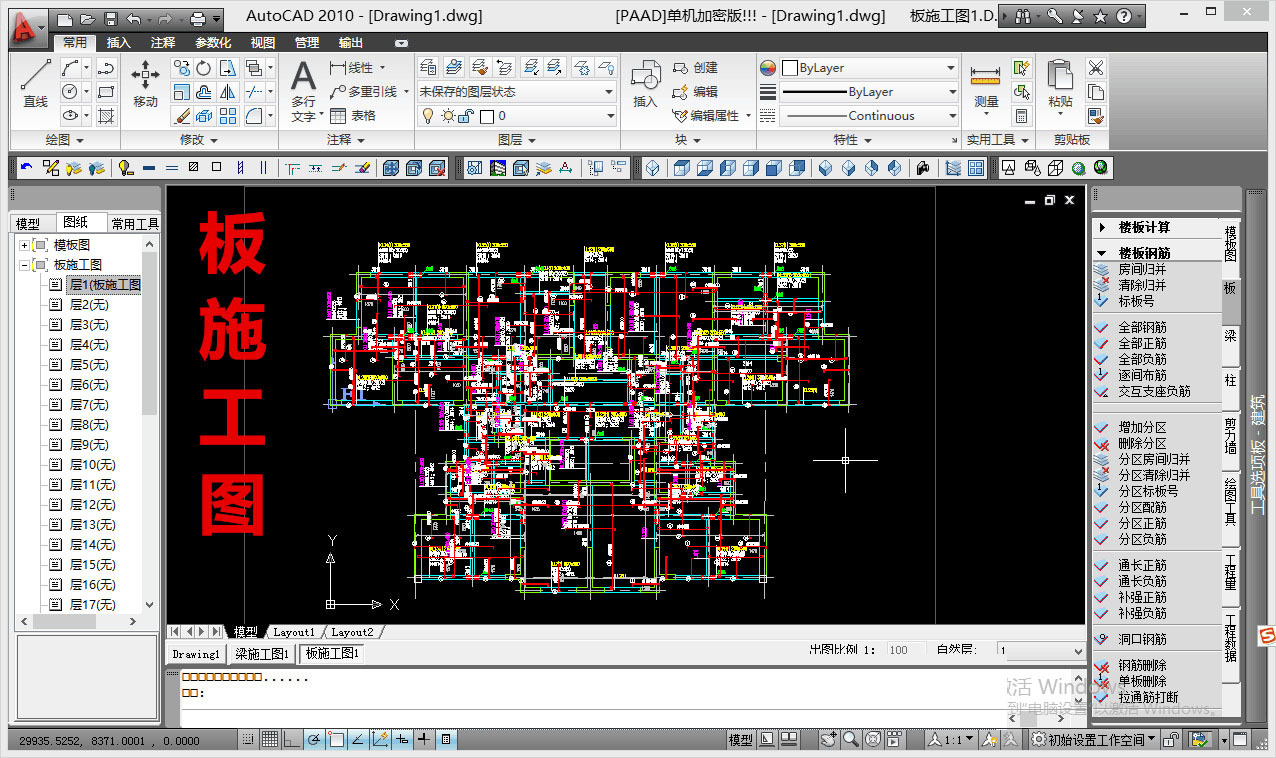Toggle polar tracking in status bar
The height and width of the screenshot is (758, 1276).
314,740
